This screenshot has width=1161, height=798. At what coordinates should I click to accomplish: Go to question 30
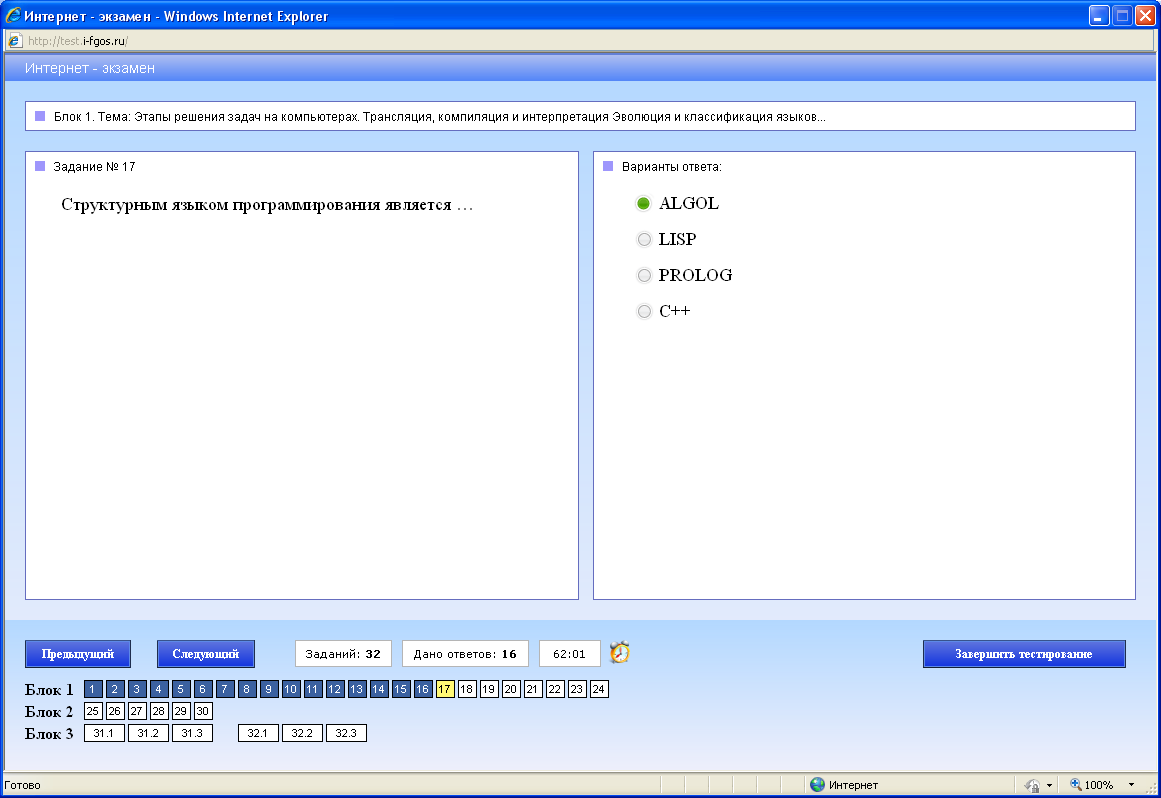(203, 711)
